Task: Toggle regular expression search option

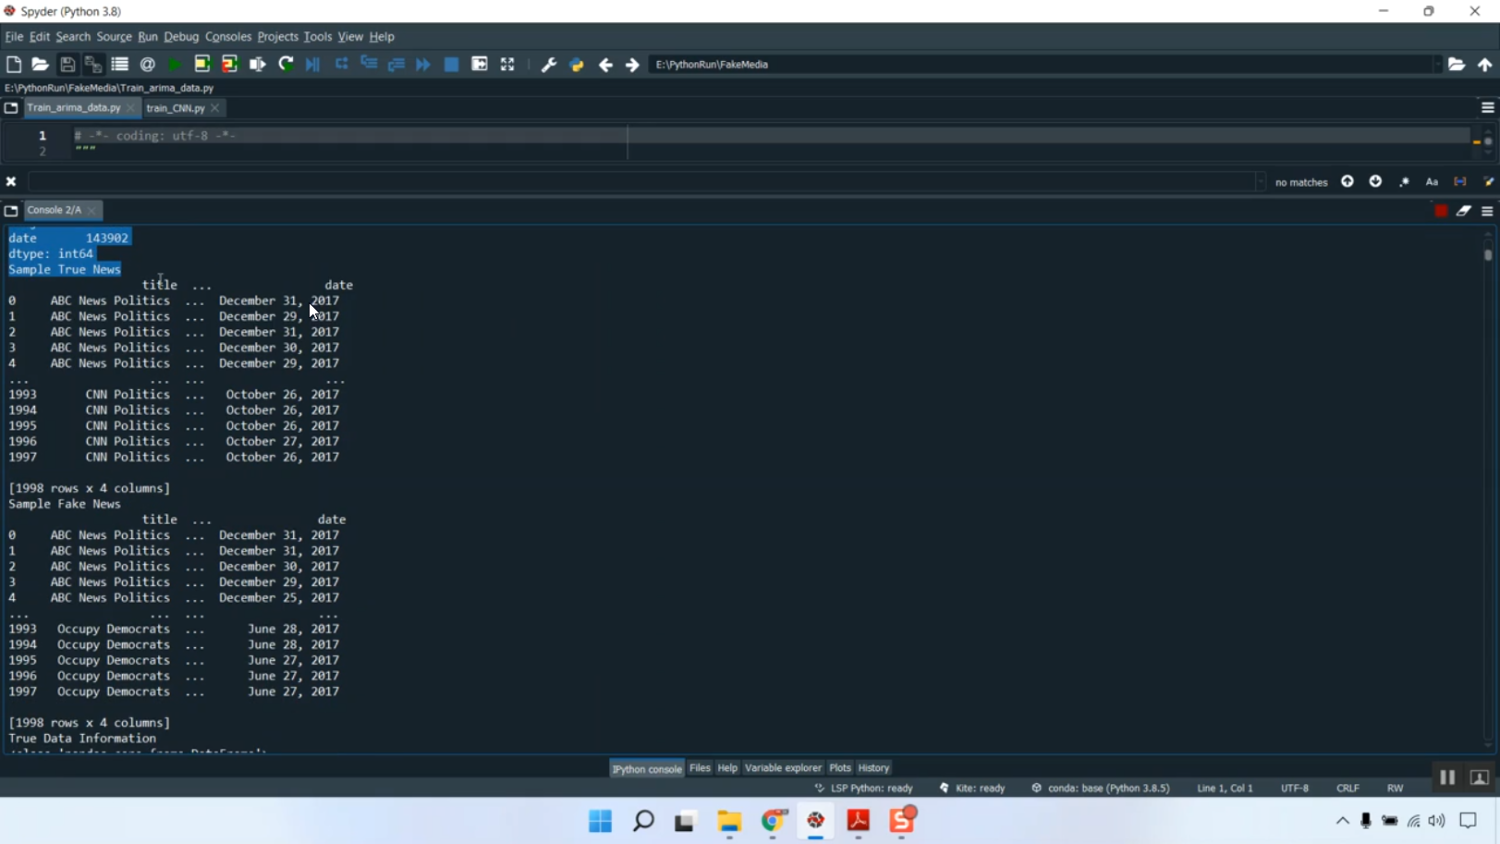Action: coord(1404,182)
